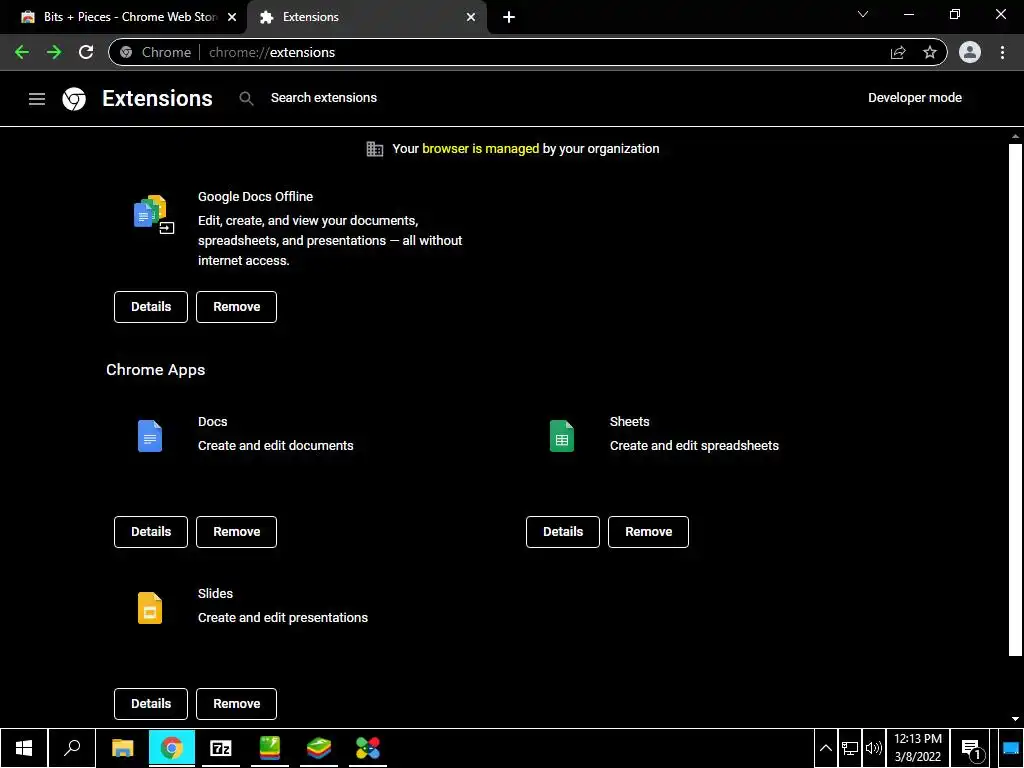Click the managed organization building icon

tap(374, 149)
